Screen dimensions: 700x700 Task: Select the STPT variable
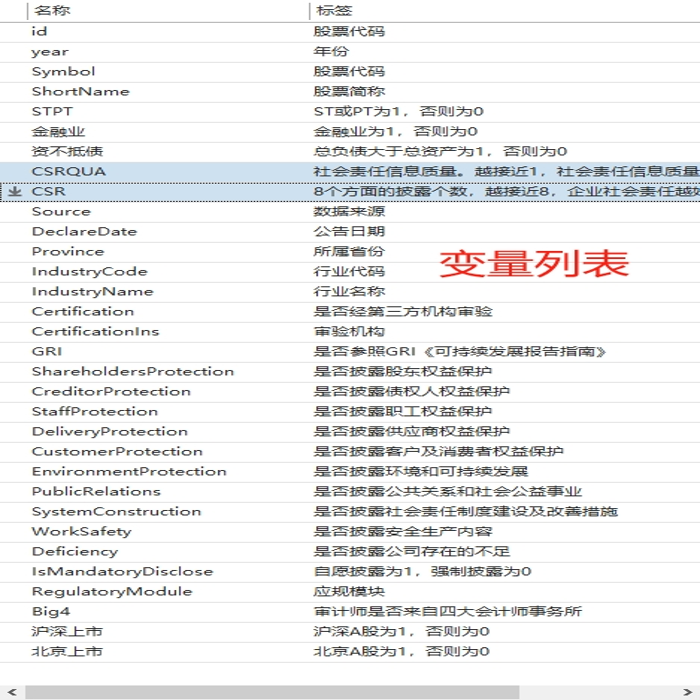coord(52,111)
